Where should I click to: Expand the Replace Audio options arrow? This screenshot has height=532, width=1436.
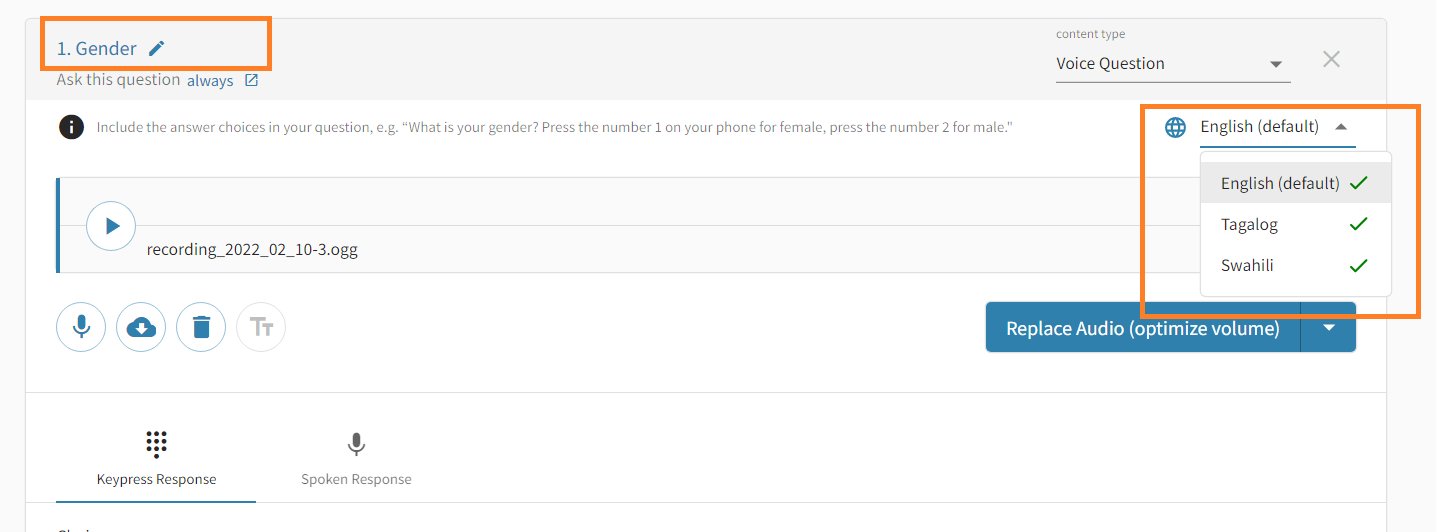pyautogui.click(x=1329, y=328)
